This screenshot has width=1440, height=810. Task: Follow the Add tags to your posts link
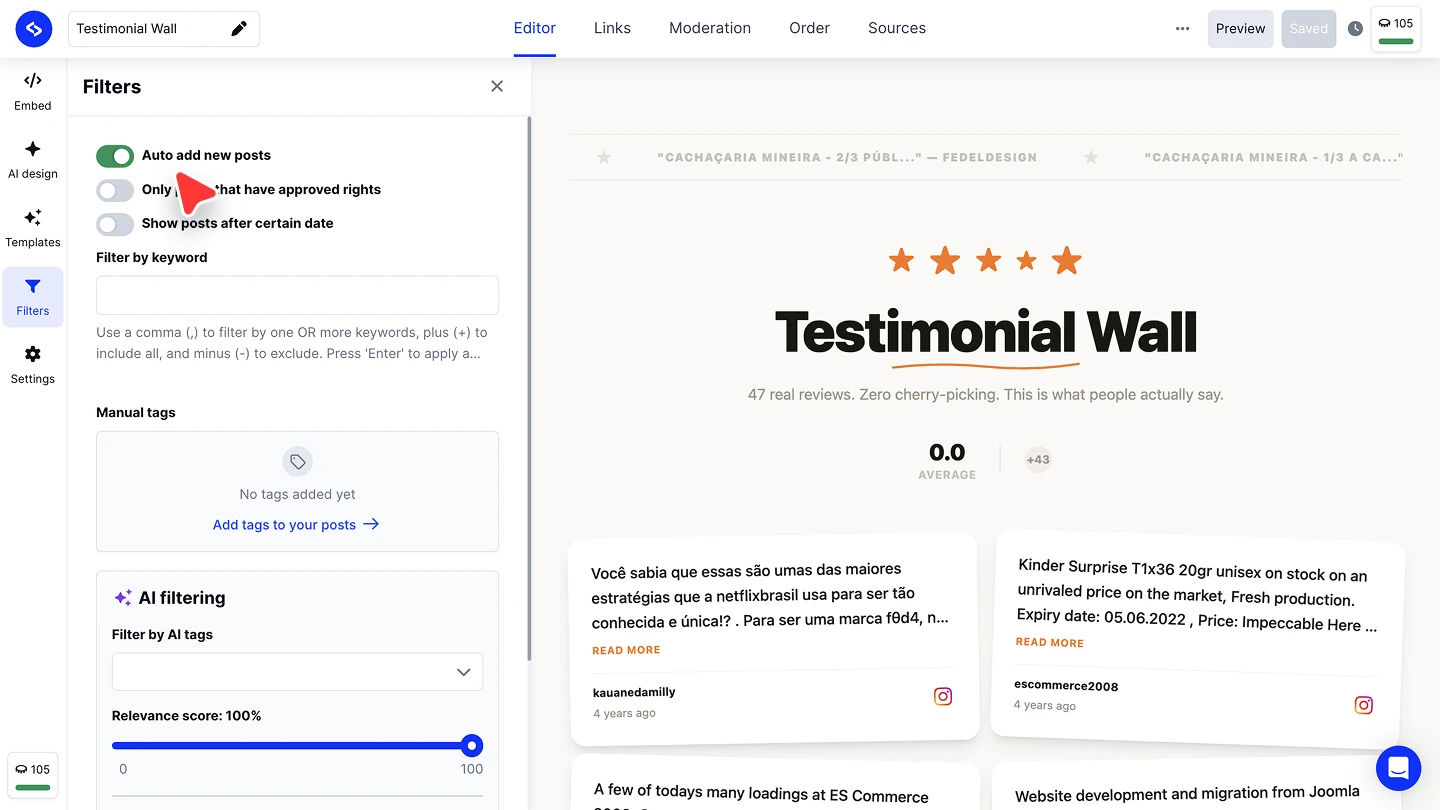click(x=296, y=524)
